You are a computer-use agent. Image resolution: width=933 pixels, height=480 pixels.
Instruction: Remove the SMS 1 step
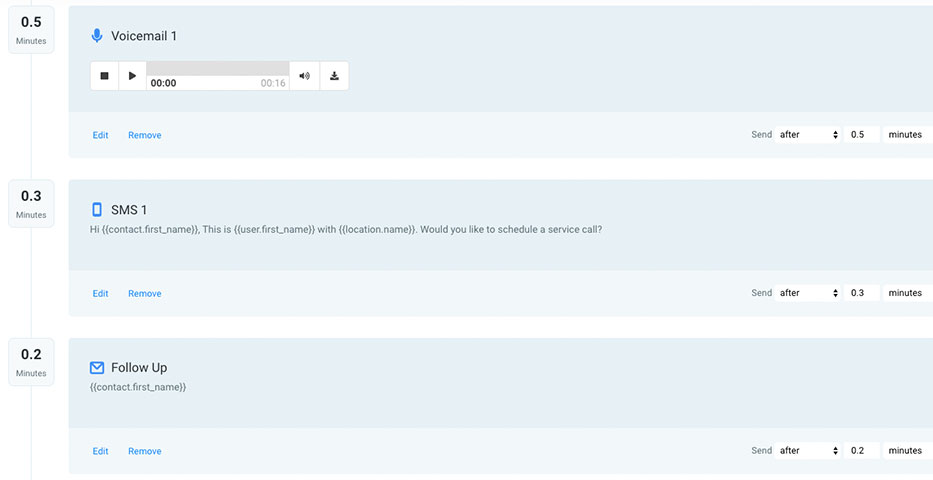[x=145, y=293]
